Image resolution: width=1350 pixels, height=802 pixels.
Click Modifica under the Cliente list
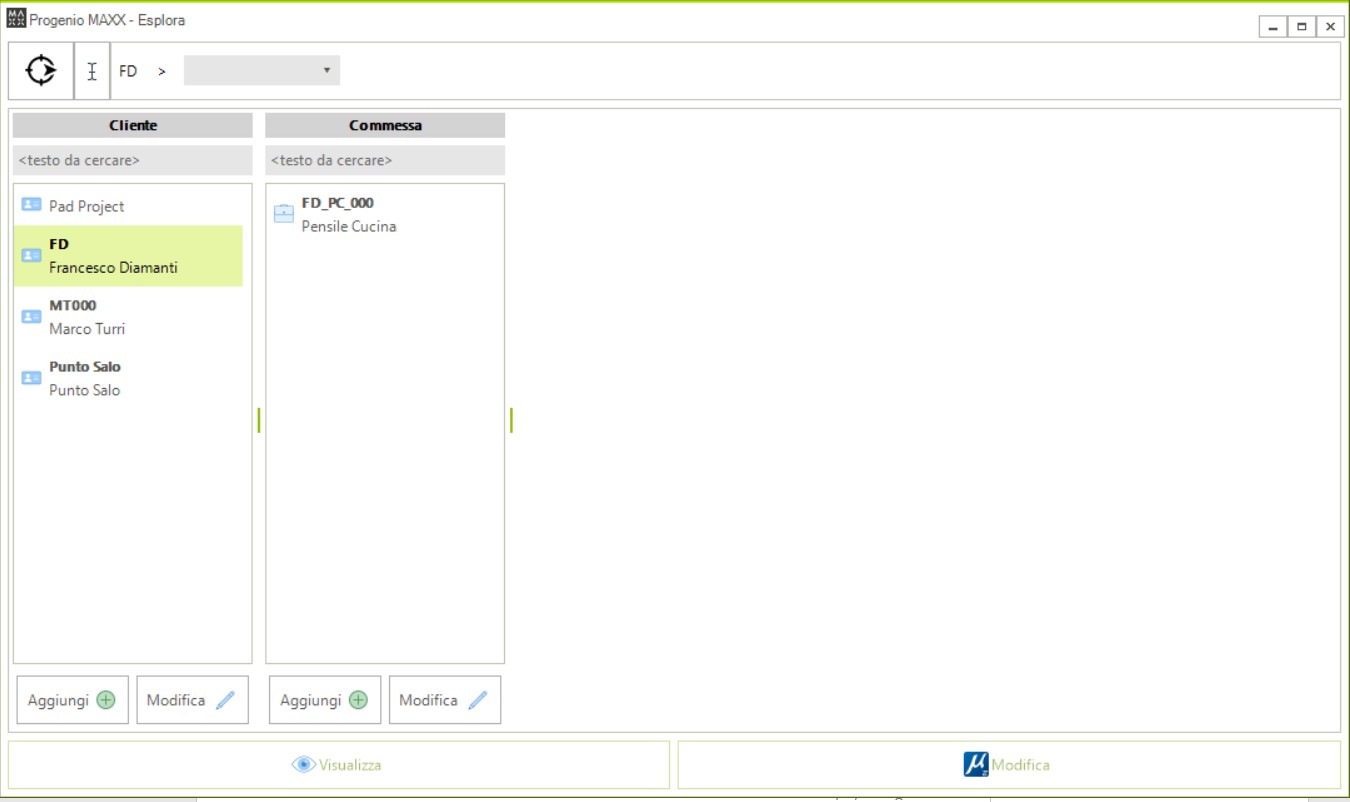coord(192,700)
